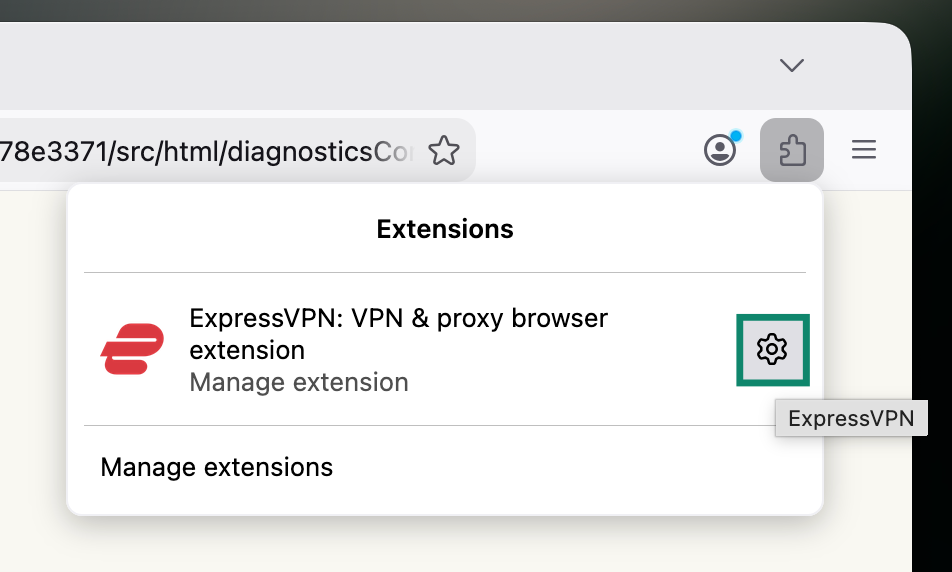This screenshot has height=572, width=952.
Task: Open the ExpressVPN extension settings gear
Action: coord(772,350)
